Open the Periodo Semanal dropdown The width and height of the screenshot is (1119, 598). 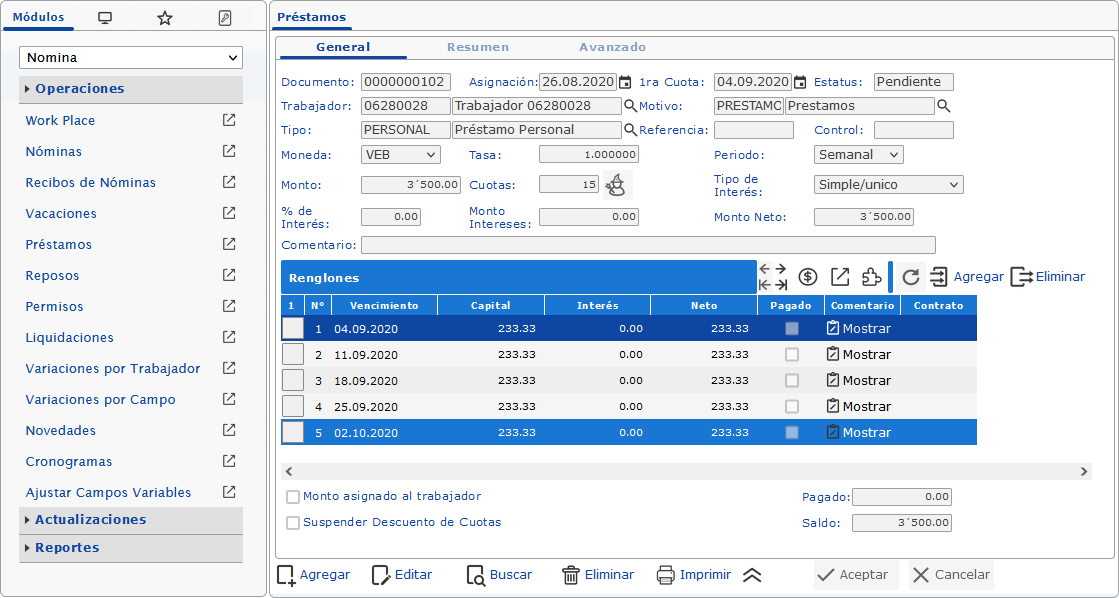859,155
